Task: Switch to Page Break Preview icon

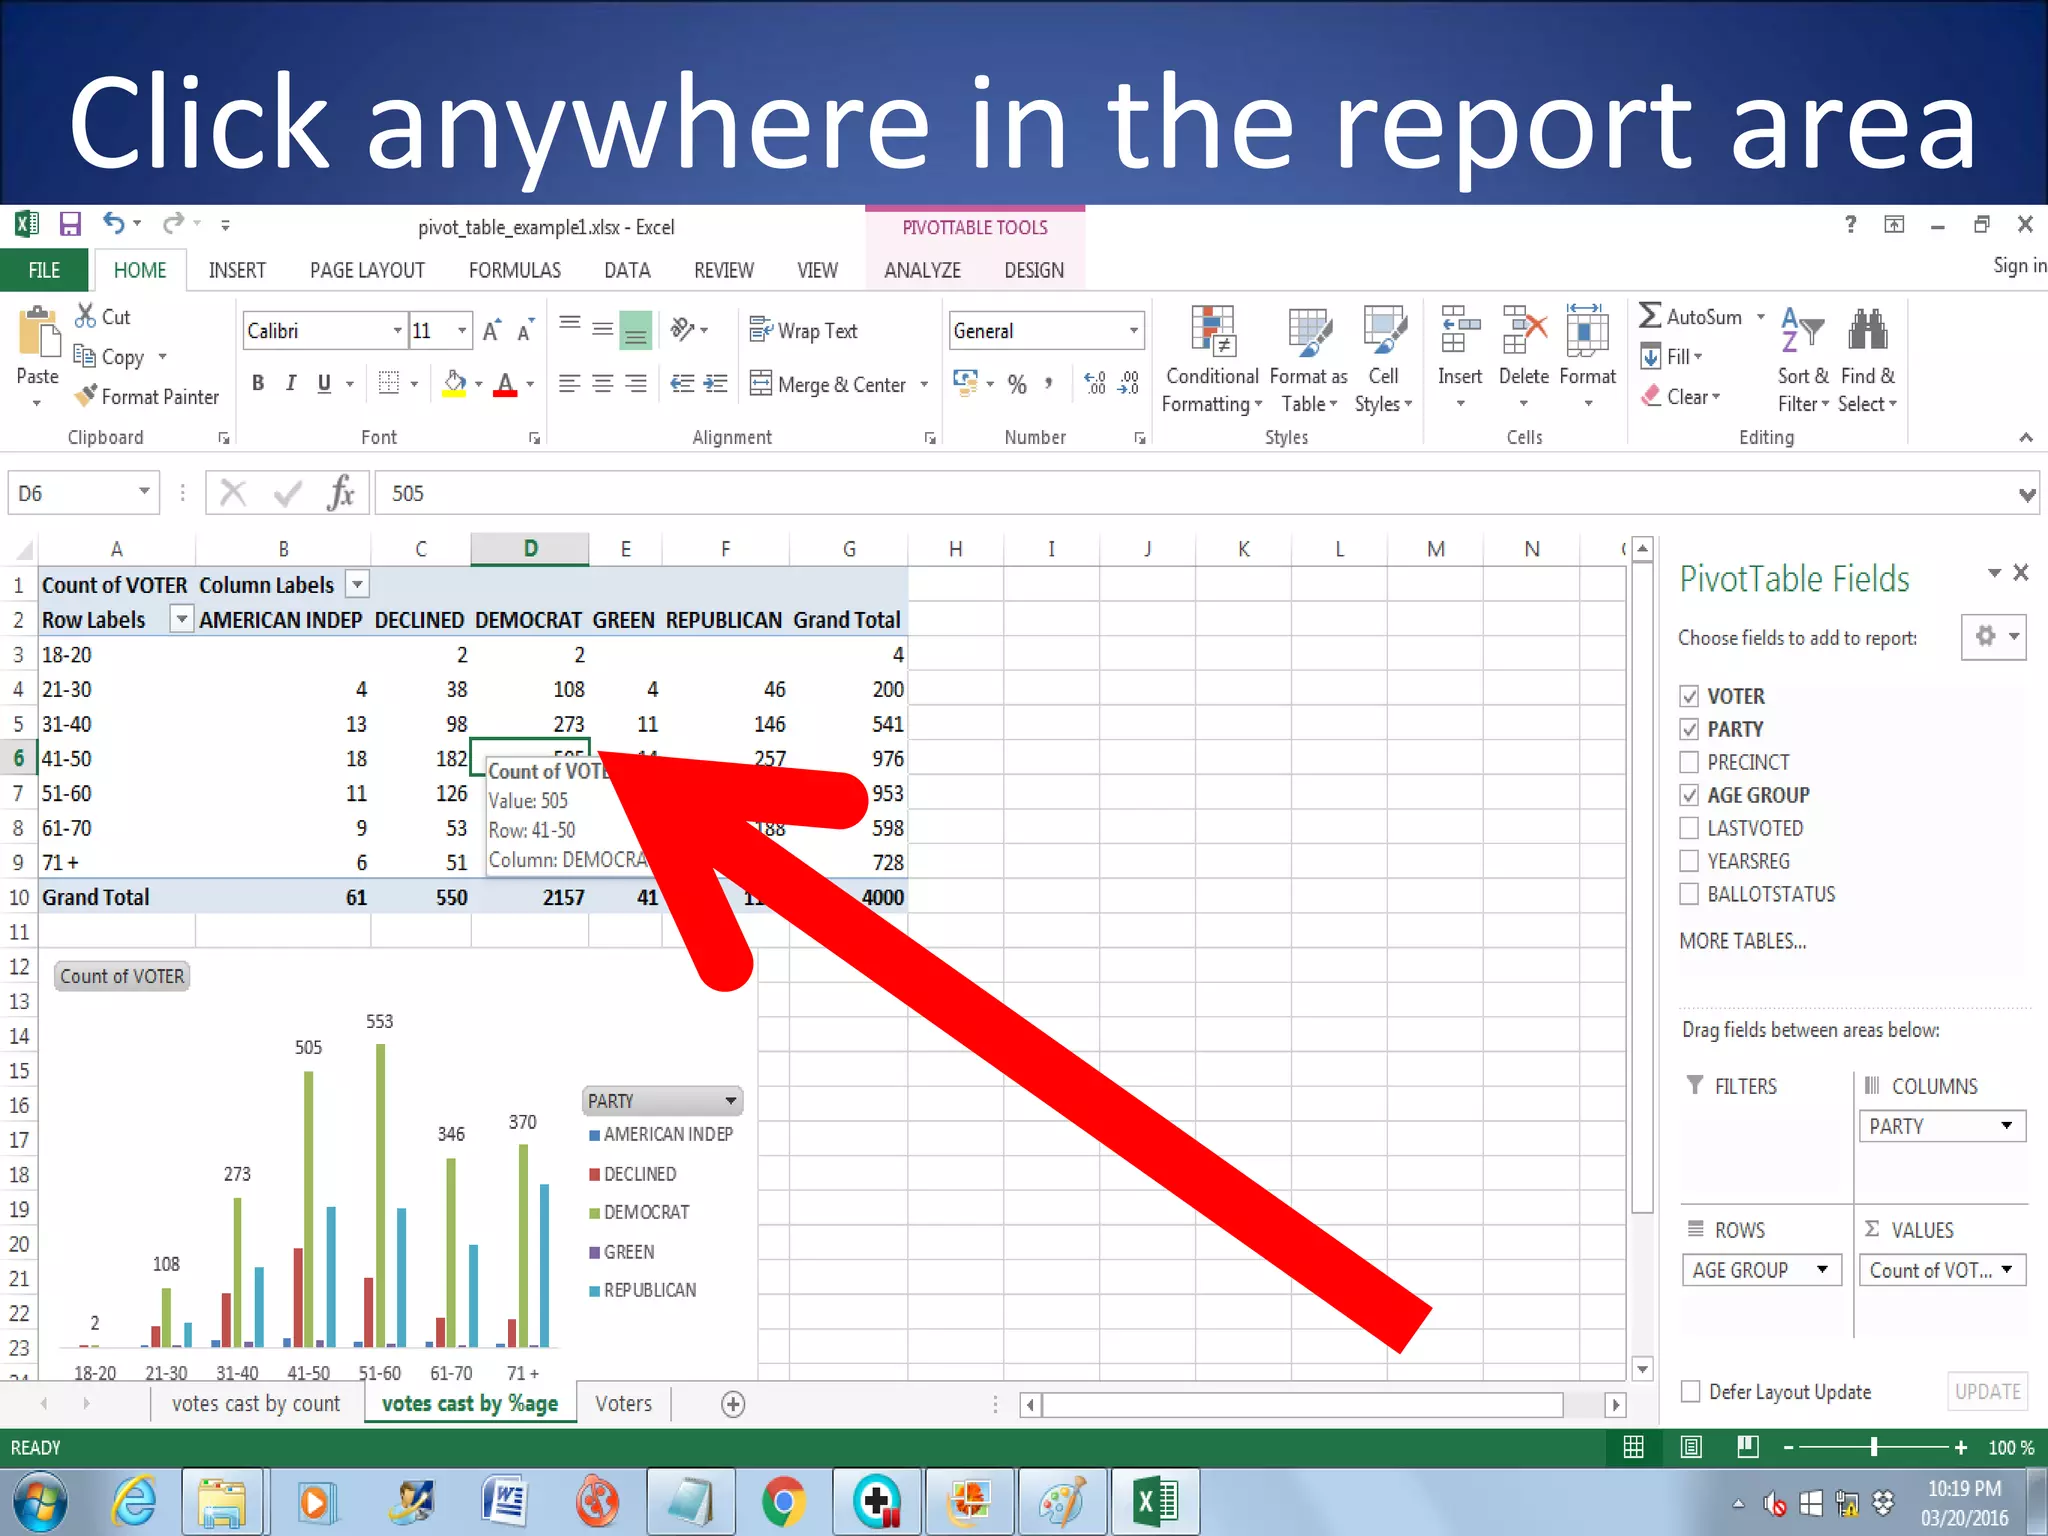Action: pyautogui.click(x=1748, y=1447)
